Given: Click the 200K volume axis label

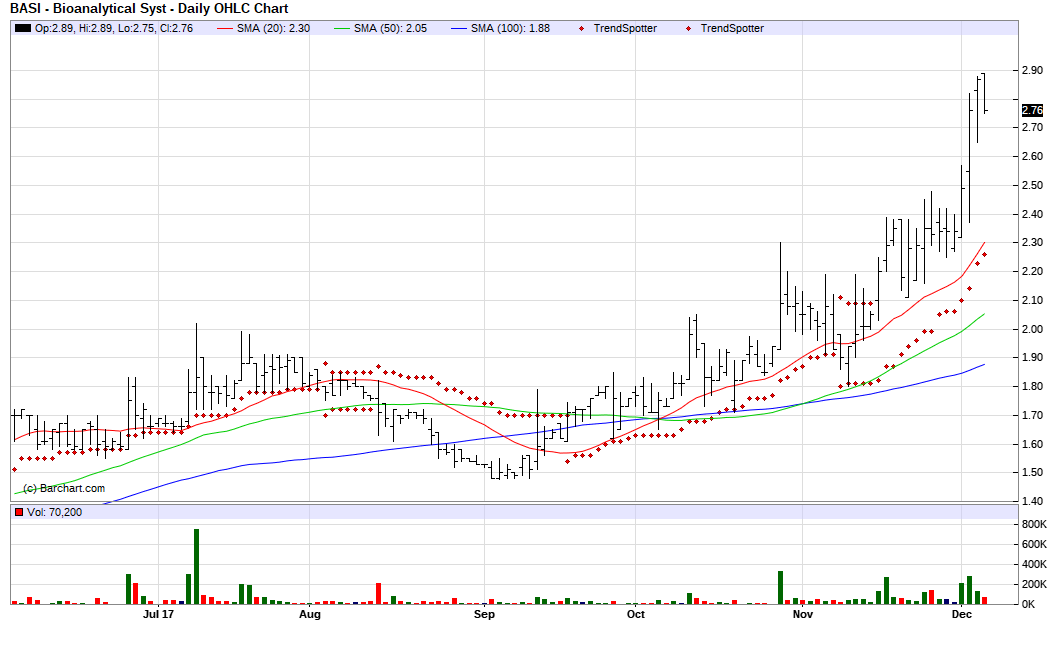Looking at the screenshot, I should coord(1034,584).
